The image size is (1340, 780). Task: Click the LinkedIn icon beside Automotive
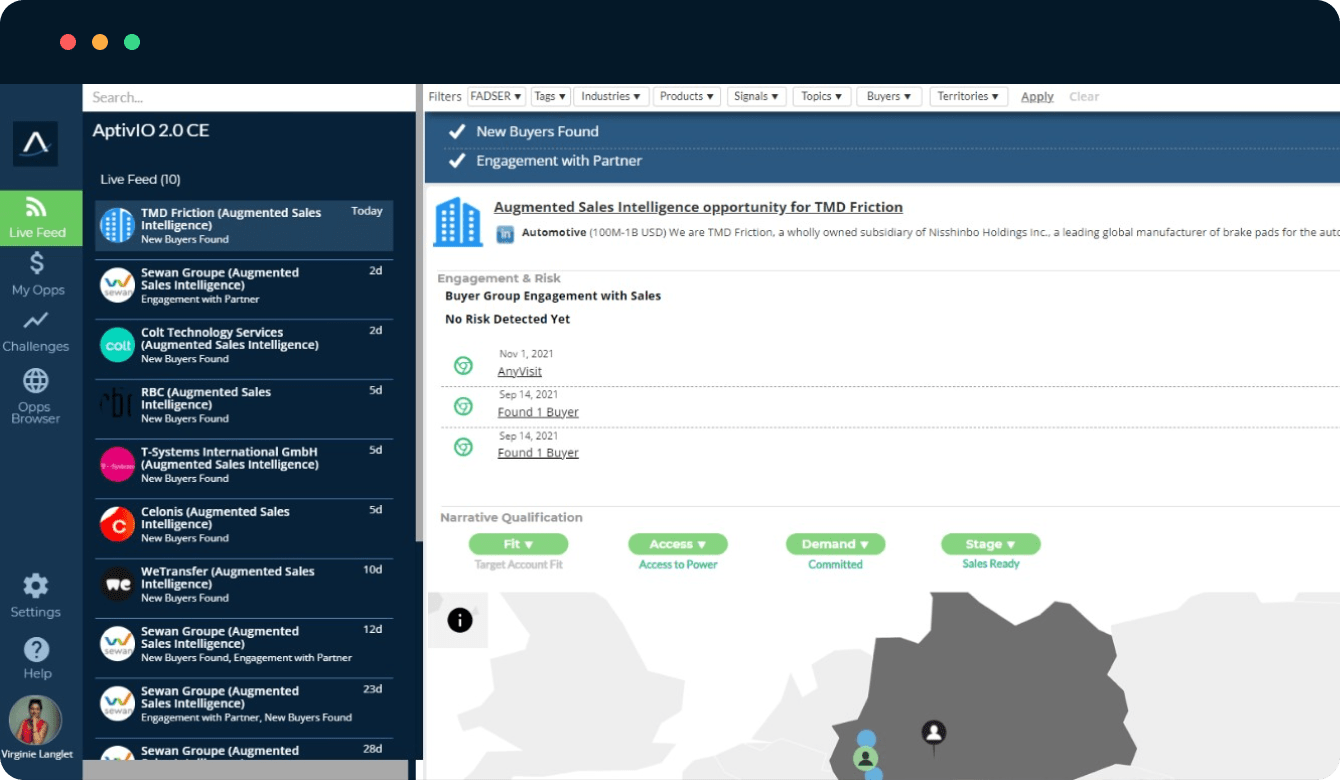tap(506, 234)
